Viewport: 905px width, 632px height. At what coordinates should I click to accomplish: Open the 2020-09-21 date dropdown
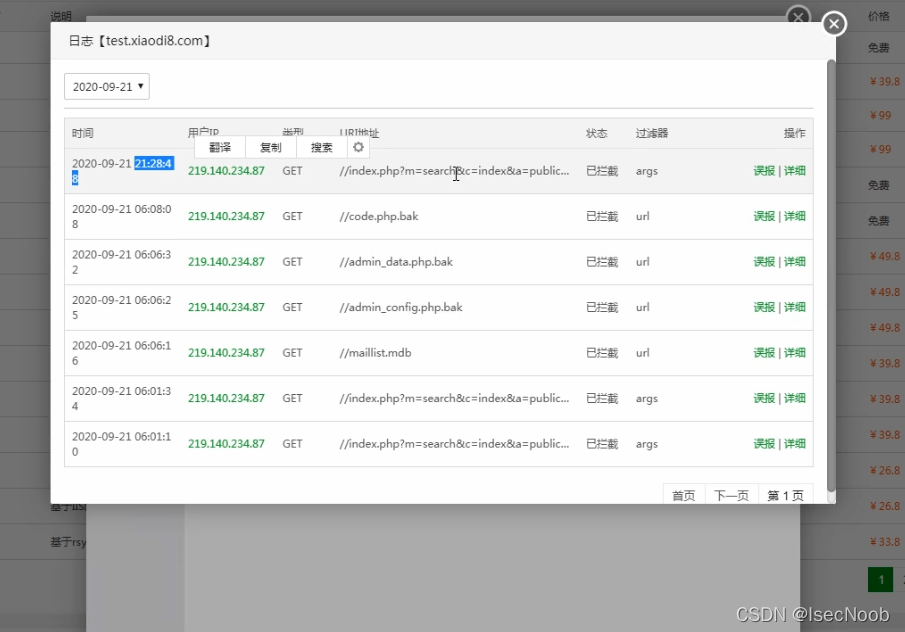tap(107, 87)
